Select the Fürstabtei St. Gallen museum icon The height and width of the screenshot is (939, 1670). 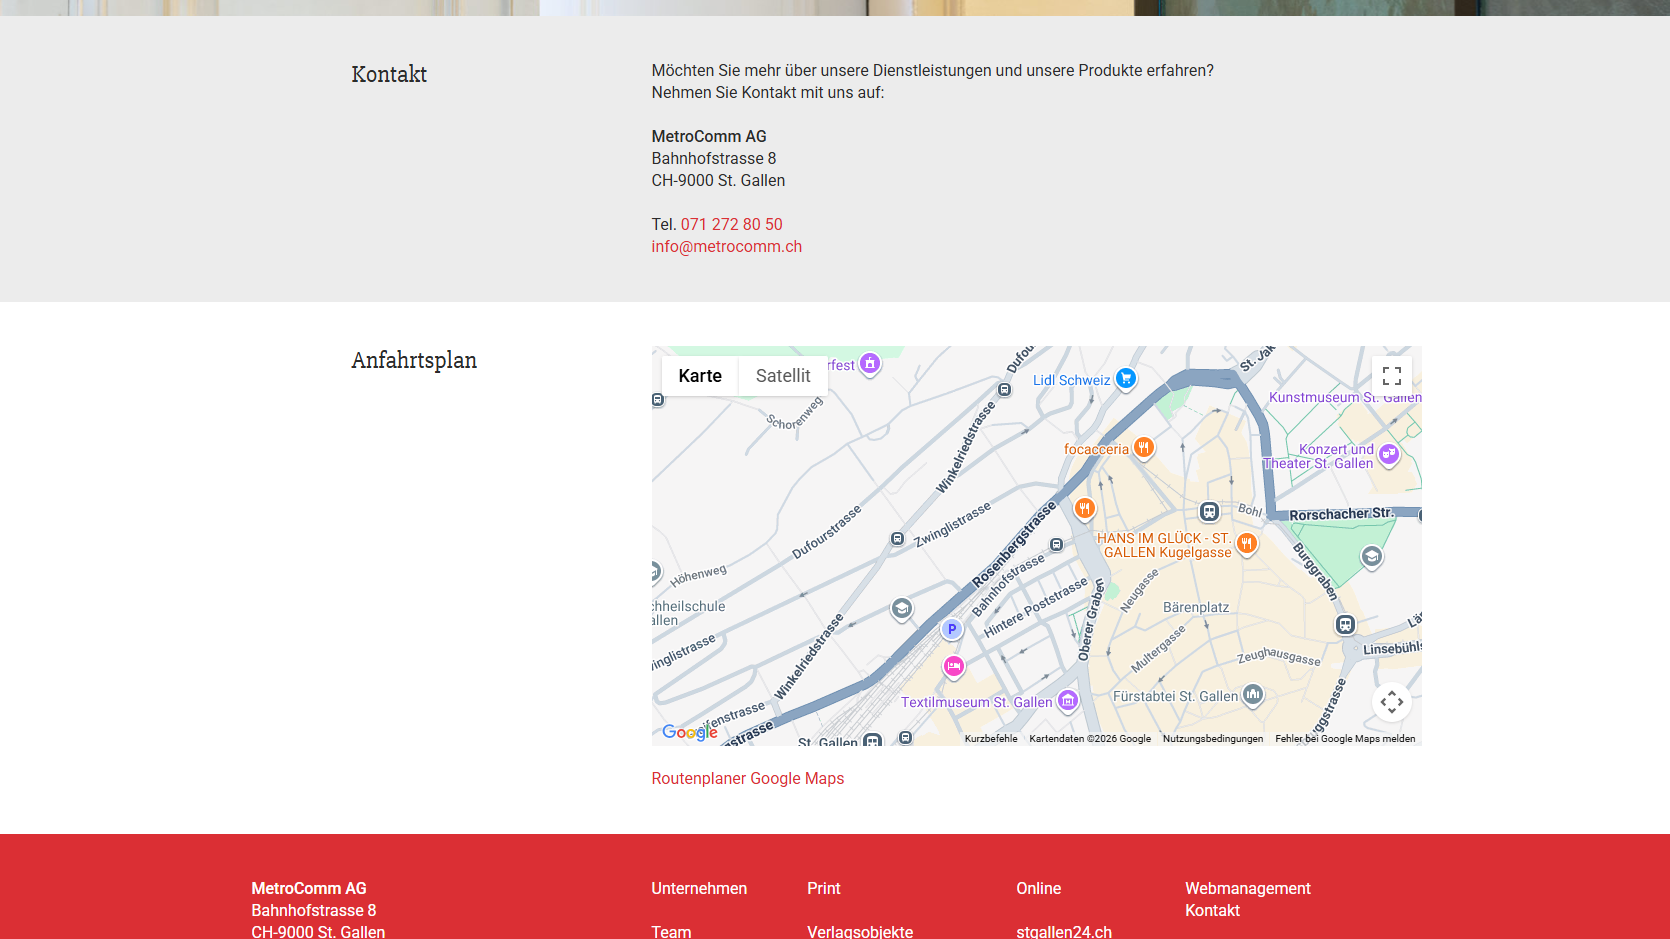1253,694
